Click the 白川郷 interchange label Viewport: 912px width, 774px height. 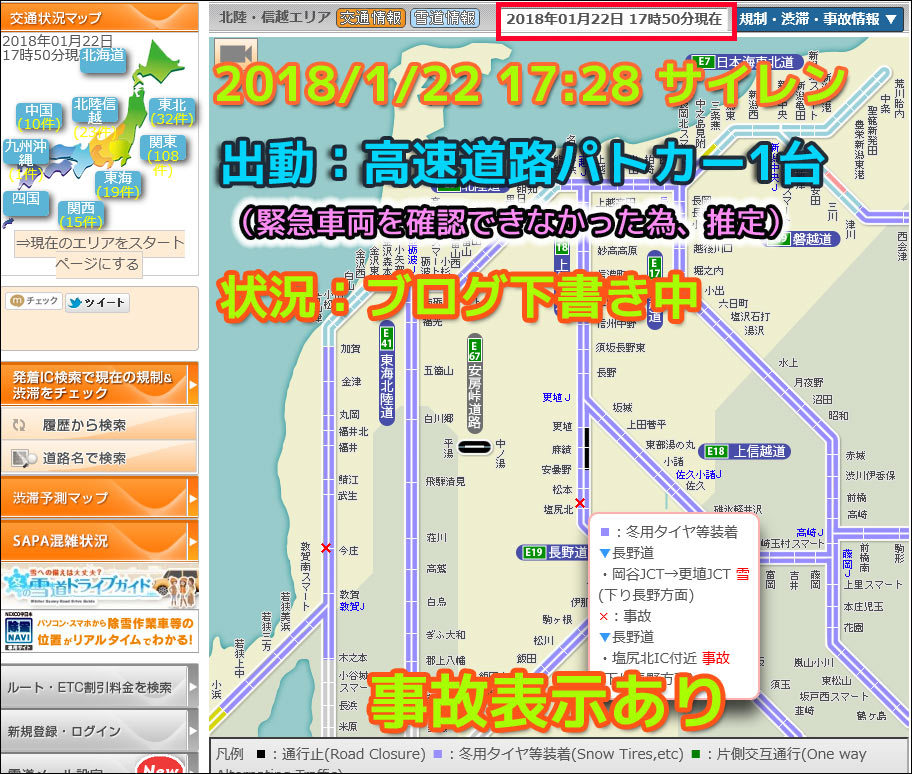point(439,418)
